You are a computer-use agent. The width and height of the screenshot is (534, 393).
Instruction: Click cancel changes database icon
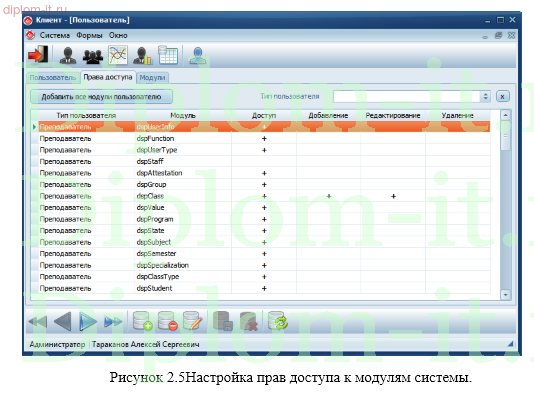tap(249, 321)
